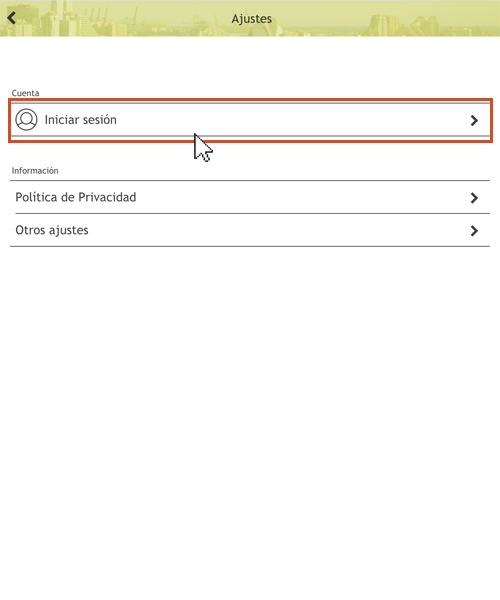Click the user profile avatar icon

click(26, 120)
